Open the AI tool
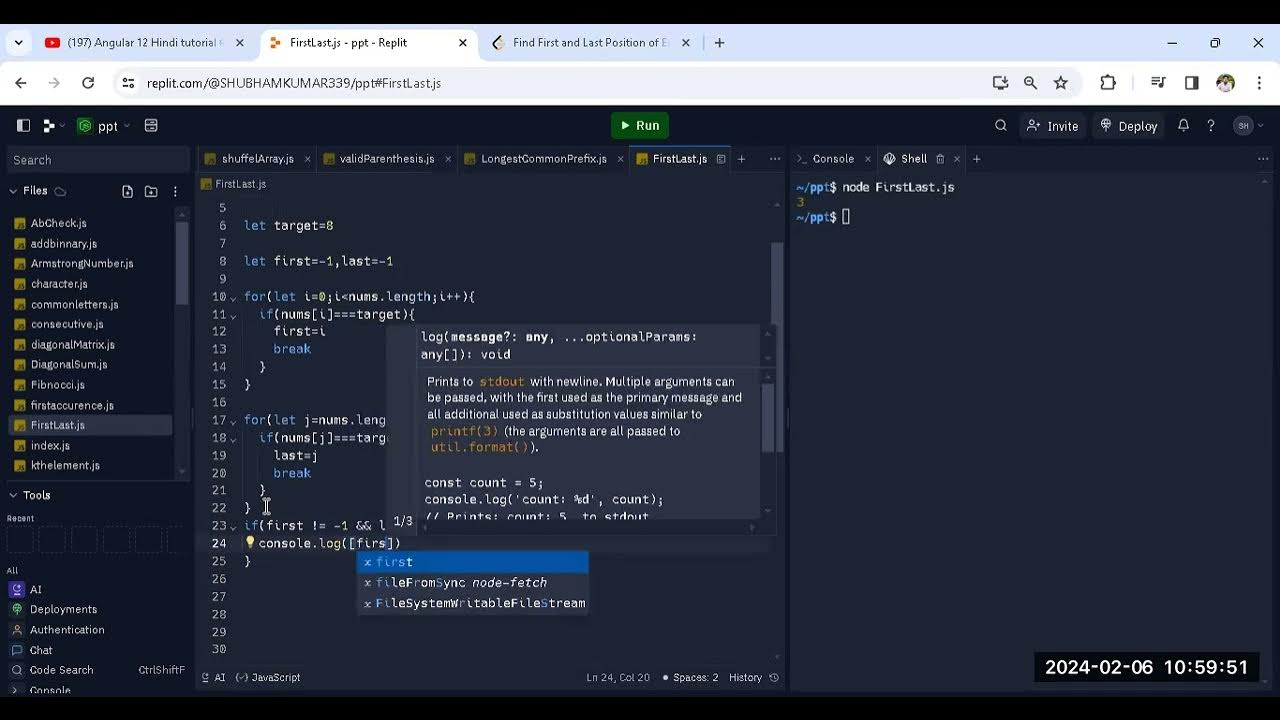Viewport: 1280px width, 720px height. (x=35, y=590)
